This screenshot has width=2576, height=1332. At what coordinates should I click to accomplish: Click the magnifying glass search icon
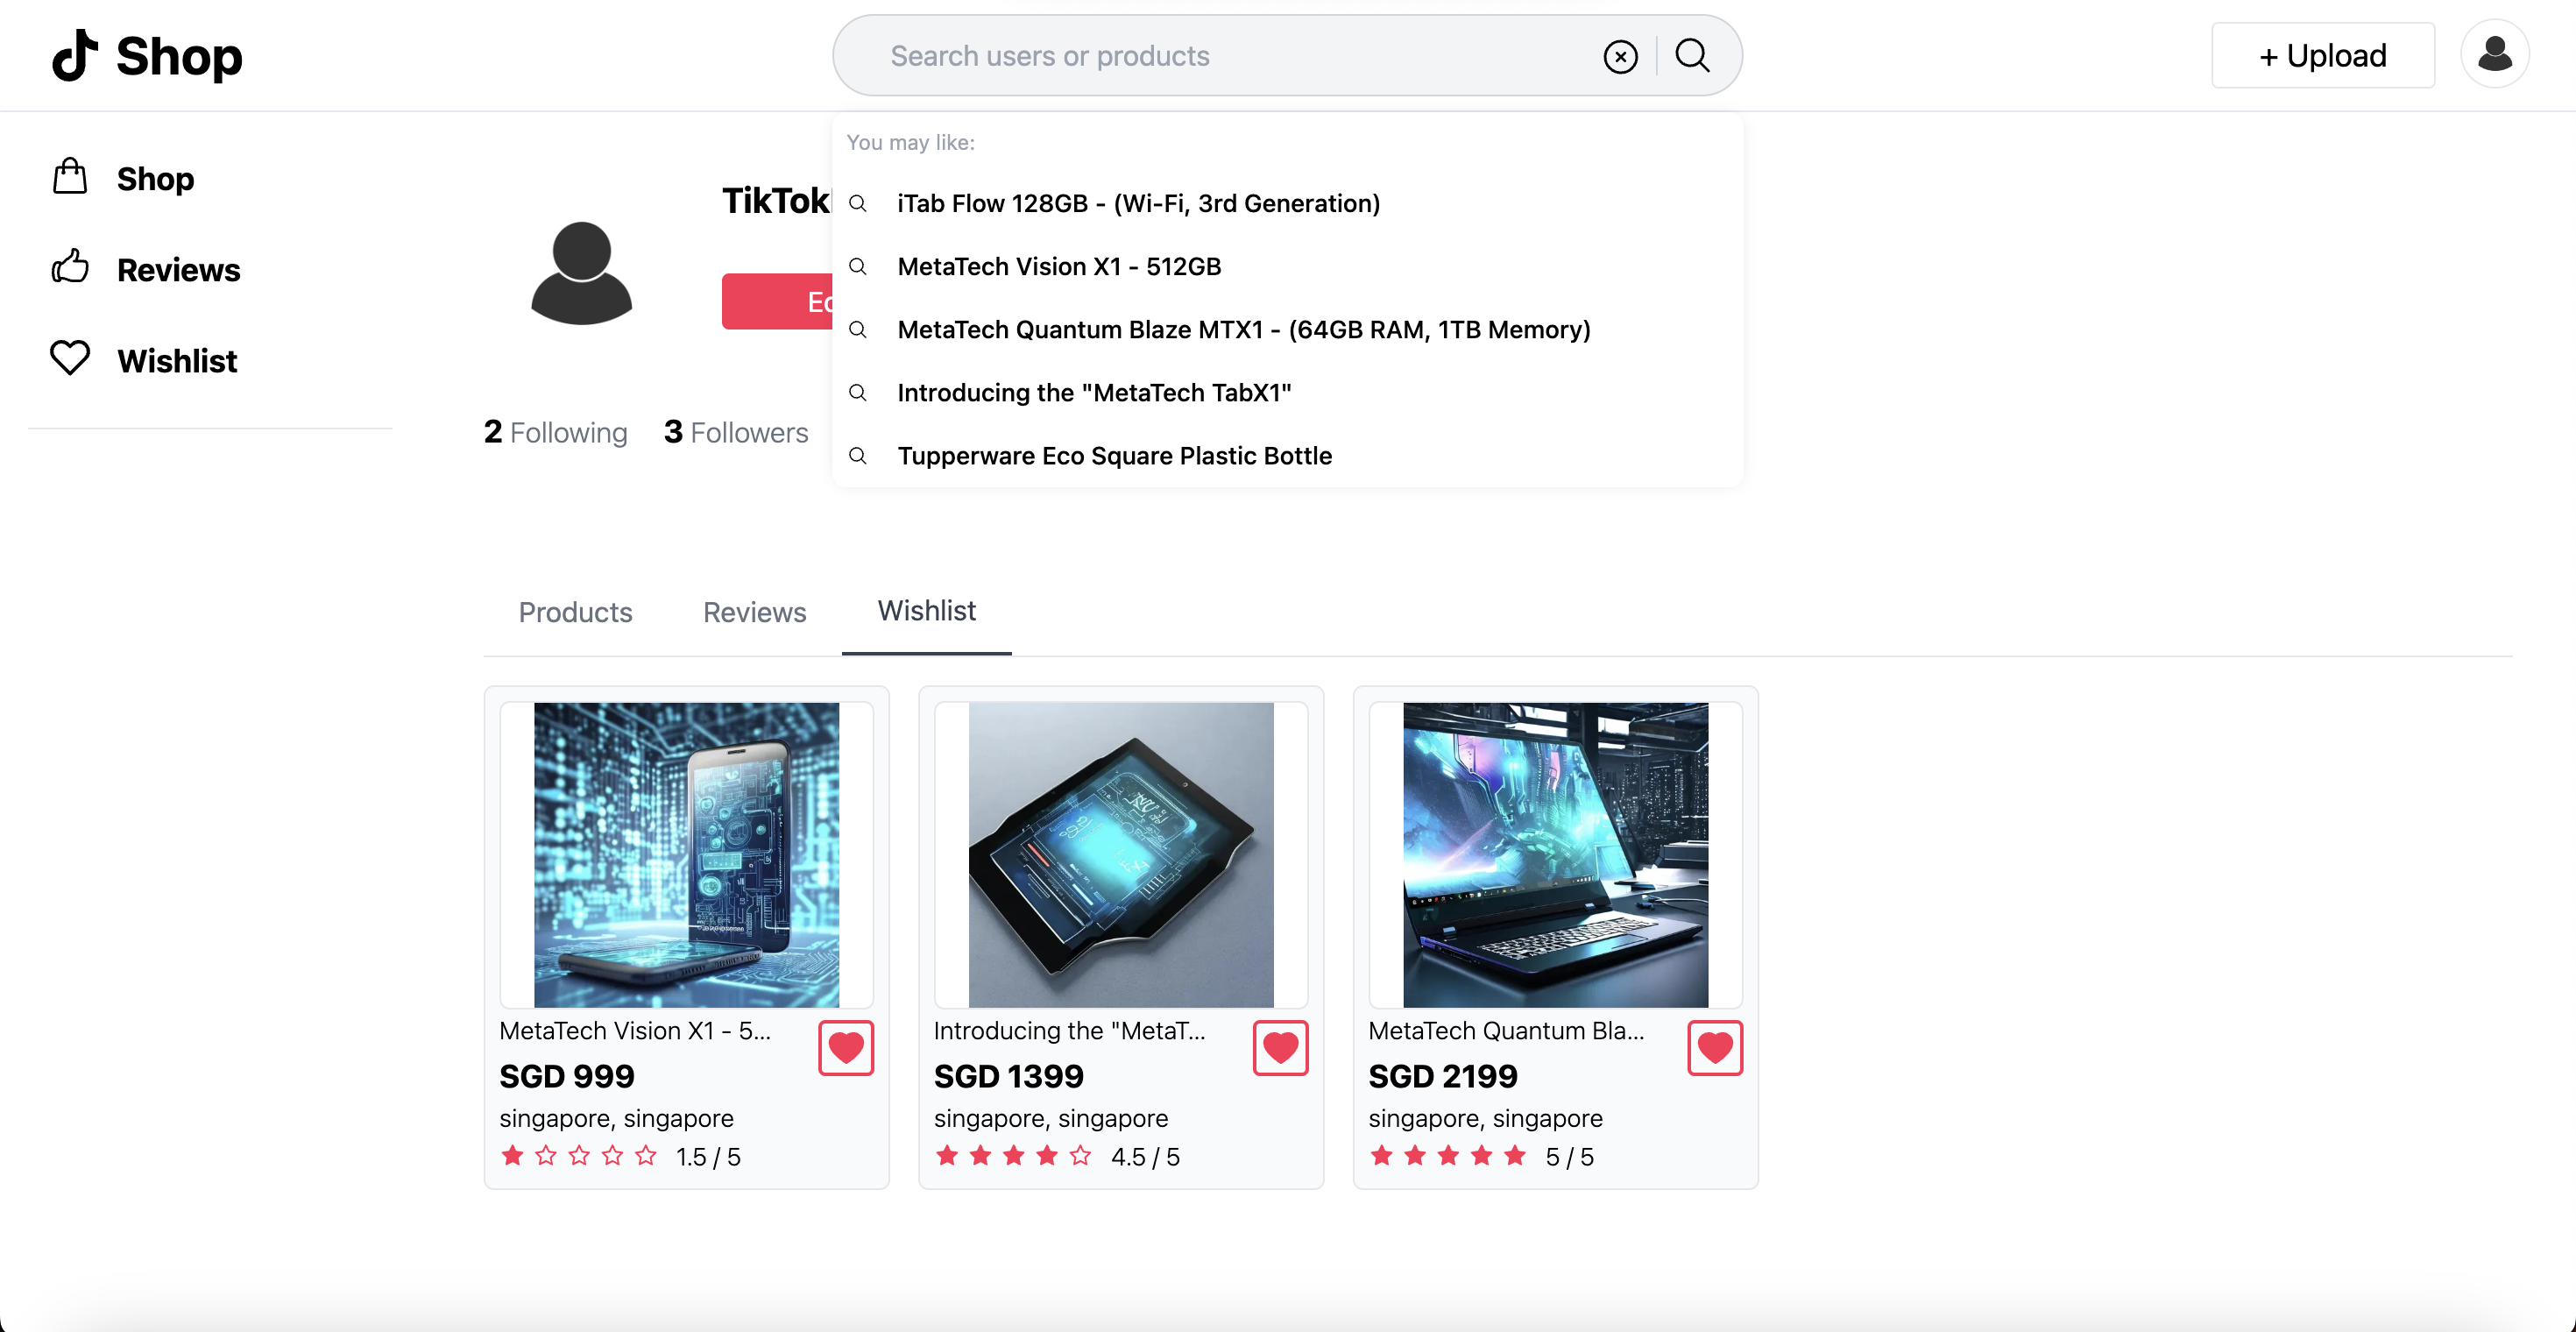pos(1692,55)
